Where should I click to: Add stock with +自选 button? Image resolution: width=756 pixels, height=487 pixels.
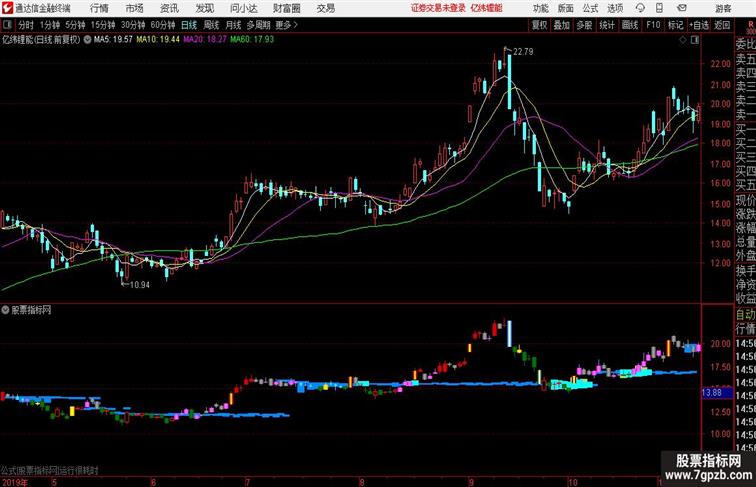point(699,25)
